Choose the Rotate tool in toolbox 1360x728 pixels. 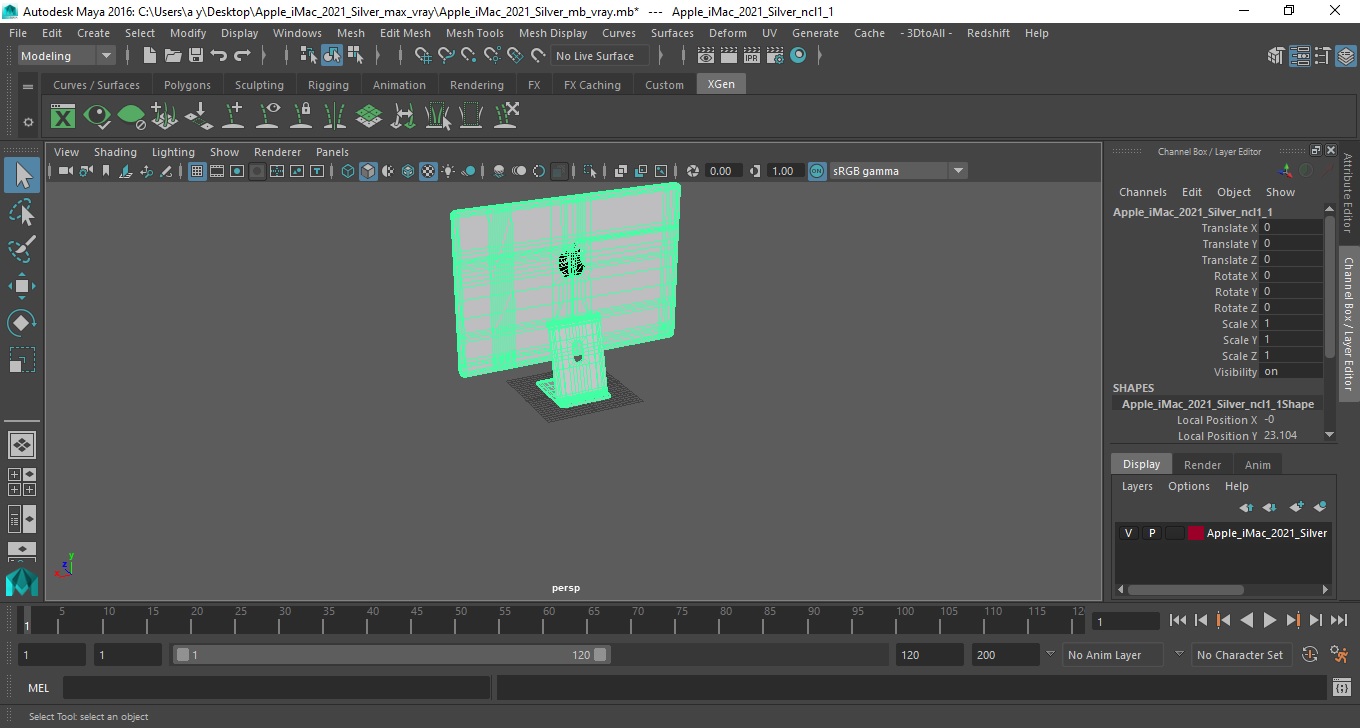click(x=22, y=322)
